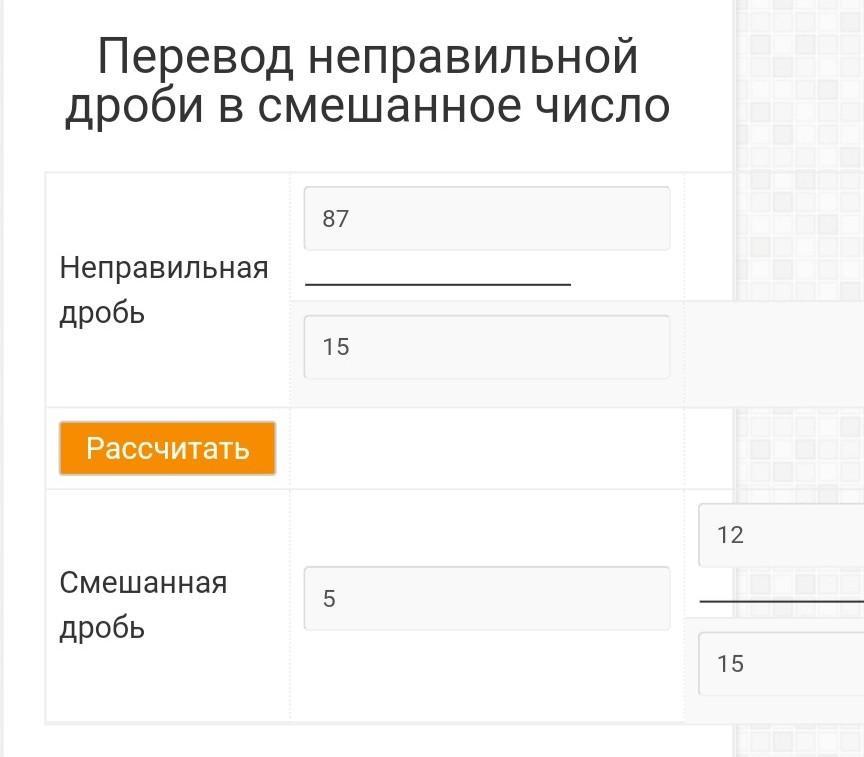Click 'дробь' under the Смешанная label

(x=102, y=628)
